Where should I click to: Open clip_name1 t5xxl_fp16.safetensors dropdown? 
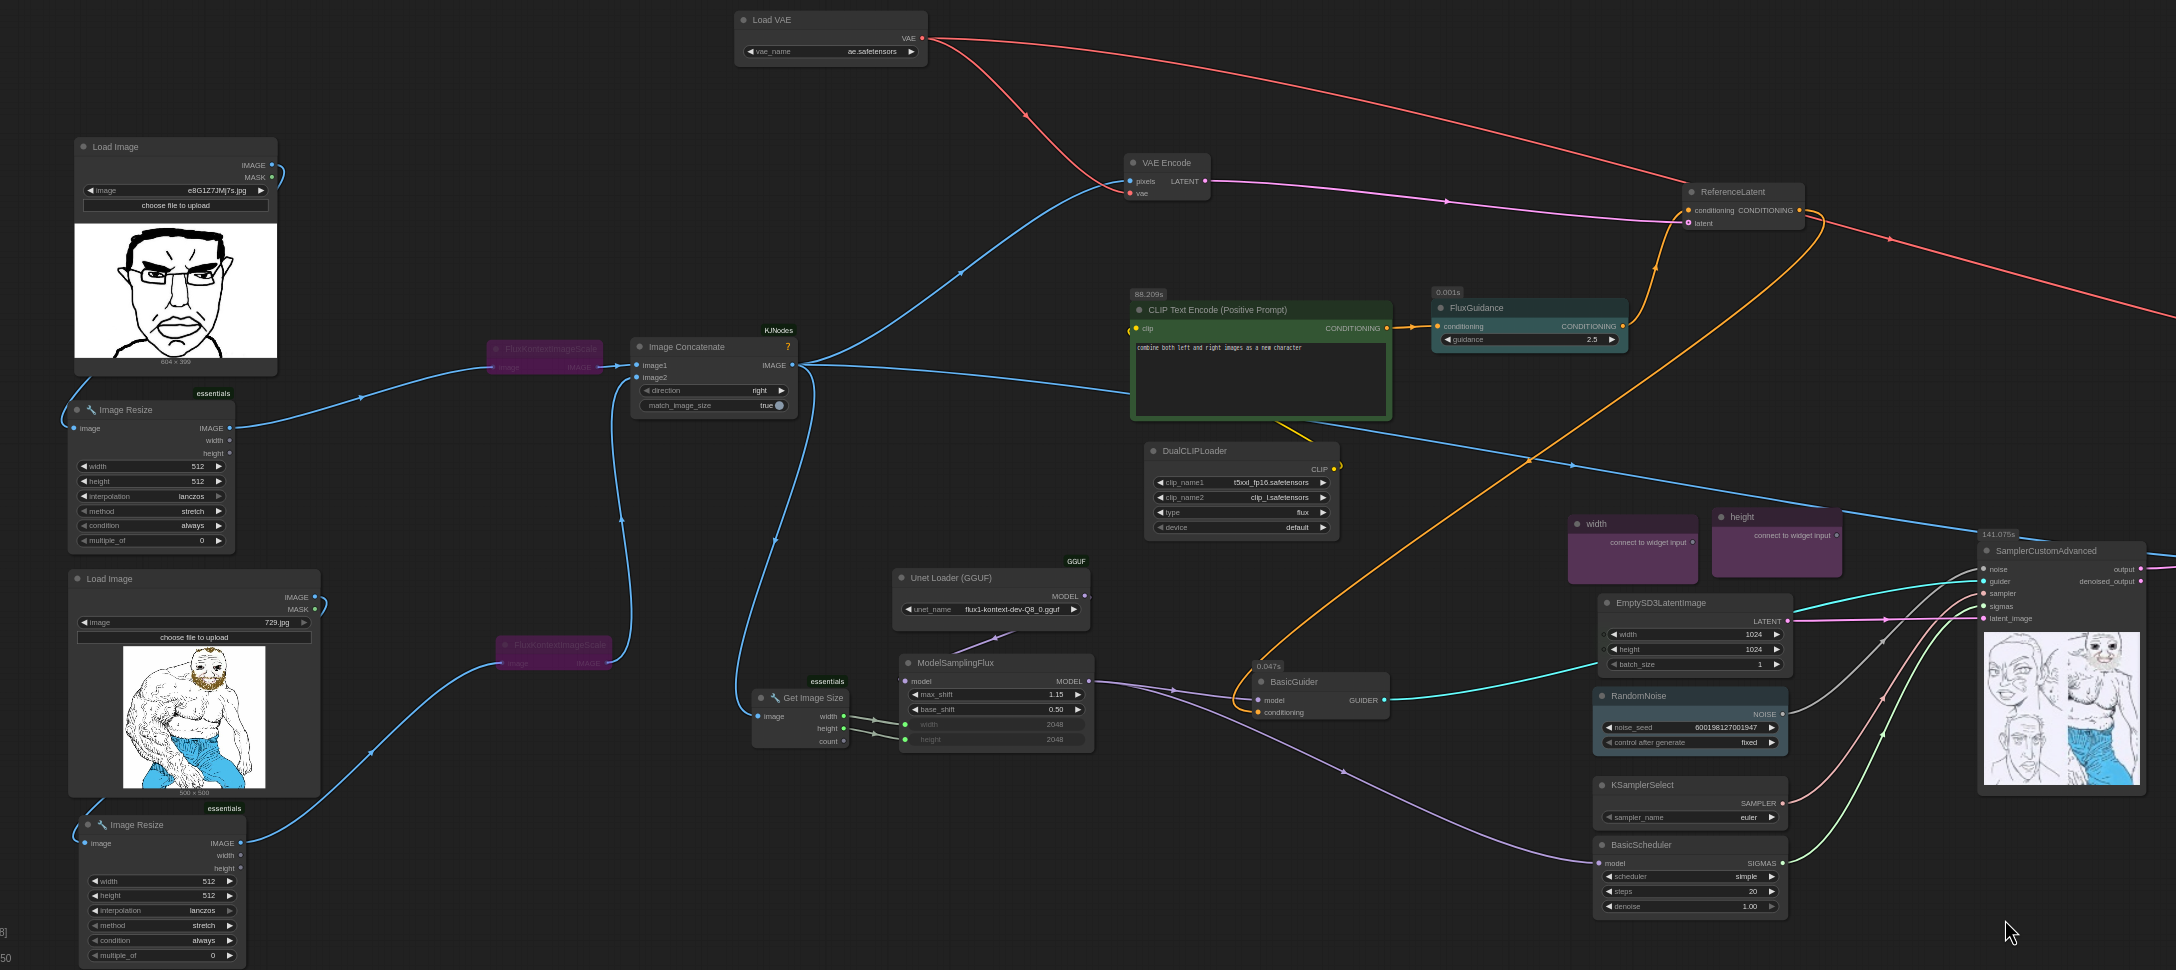(x=1242, y=483)
